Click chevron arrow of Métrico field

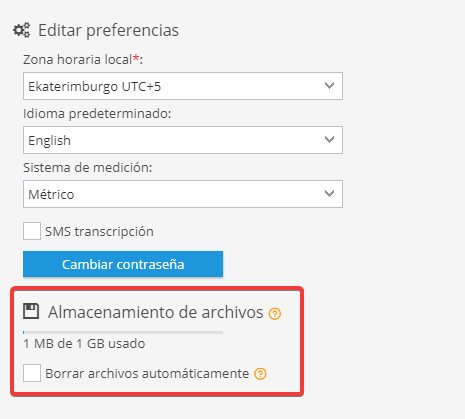click(329, 193)
